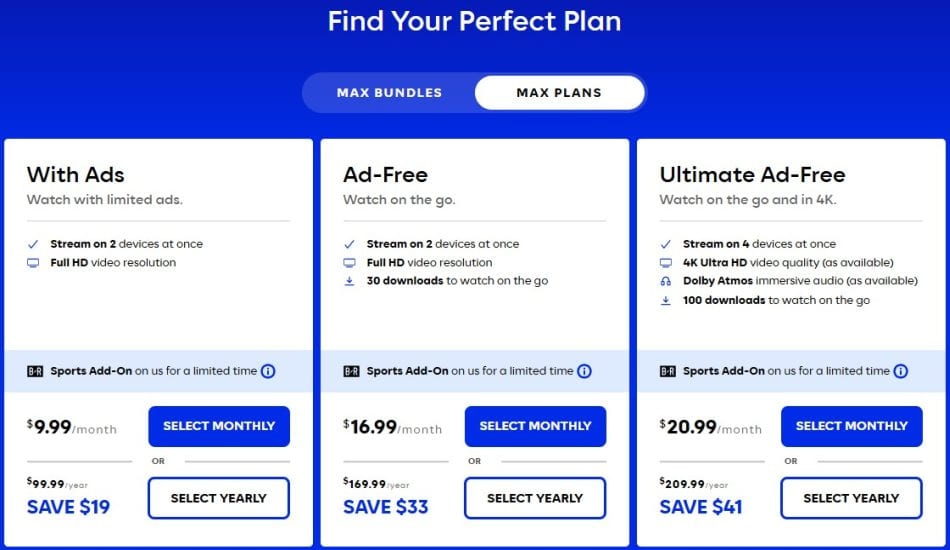Click download icon beside 100 downloads
This screenshot has height=550, width=950.
tap(666, 300)
